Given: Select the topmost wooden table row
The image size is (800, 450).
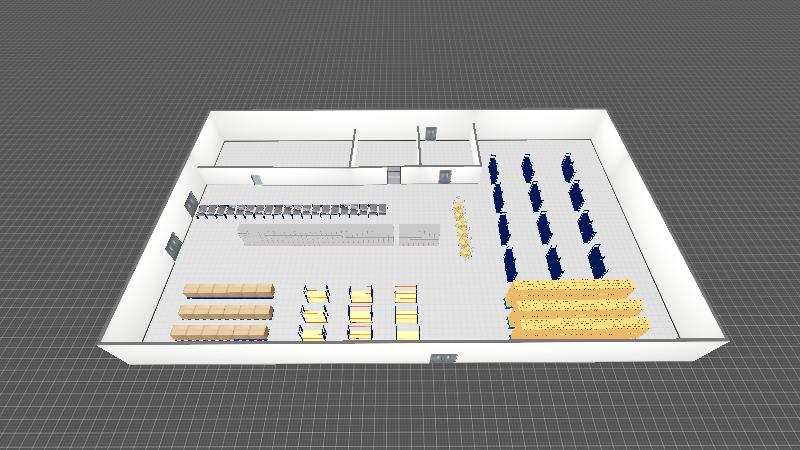Looking at the screenshot, I should pos(228,291).
